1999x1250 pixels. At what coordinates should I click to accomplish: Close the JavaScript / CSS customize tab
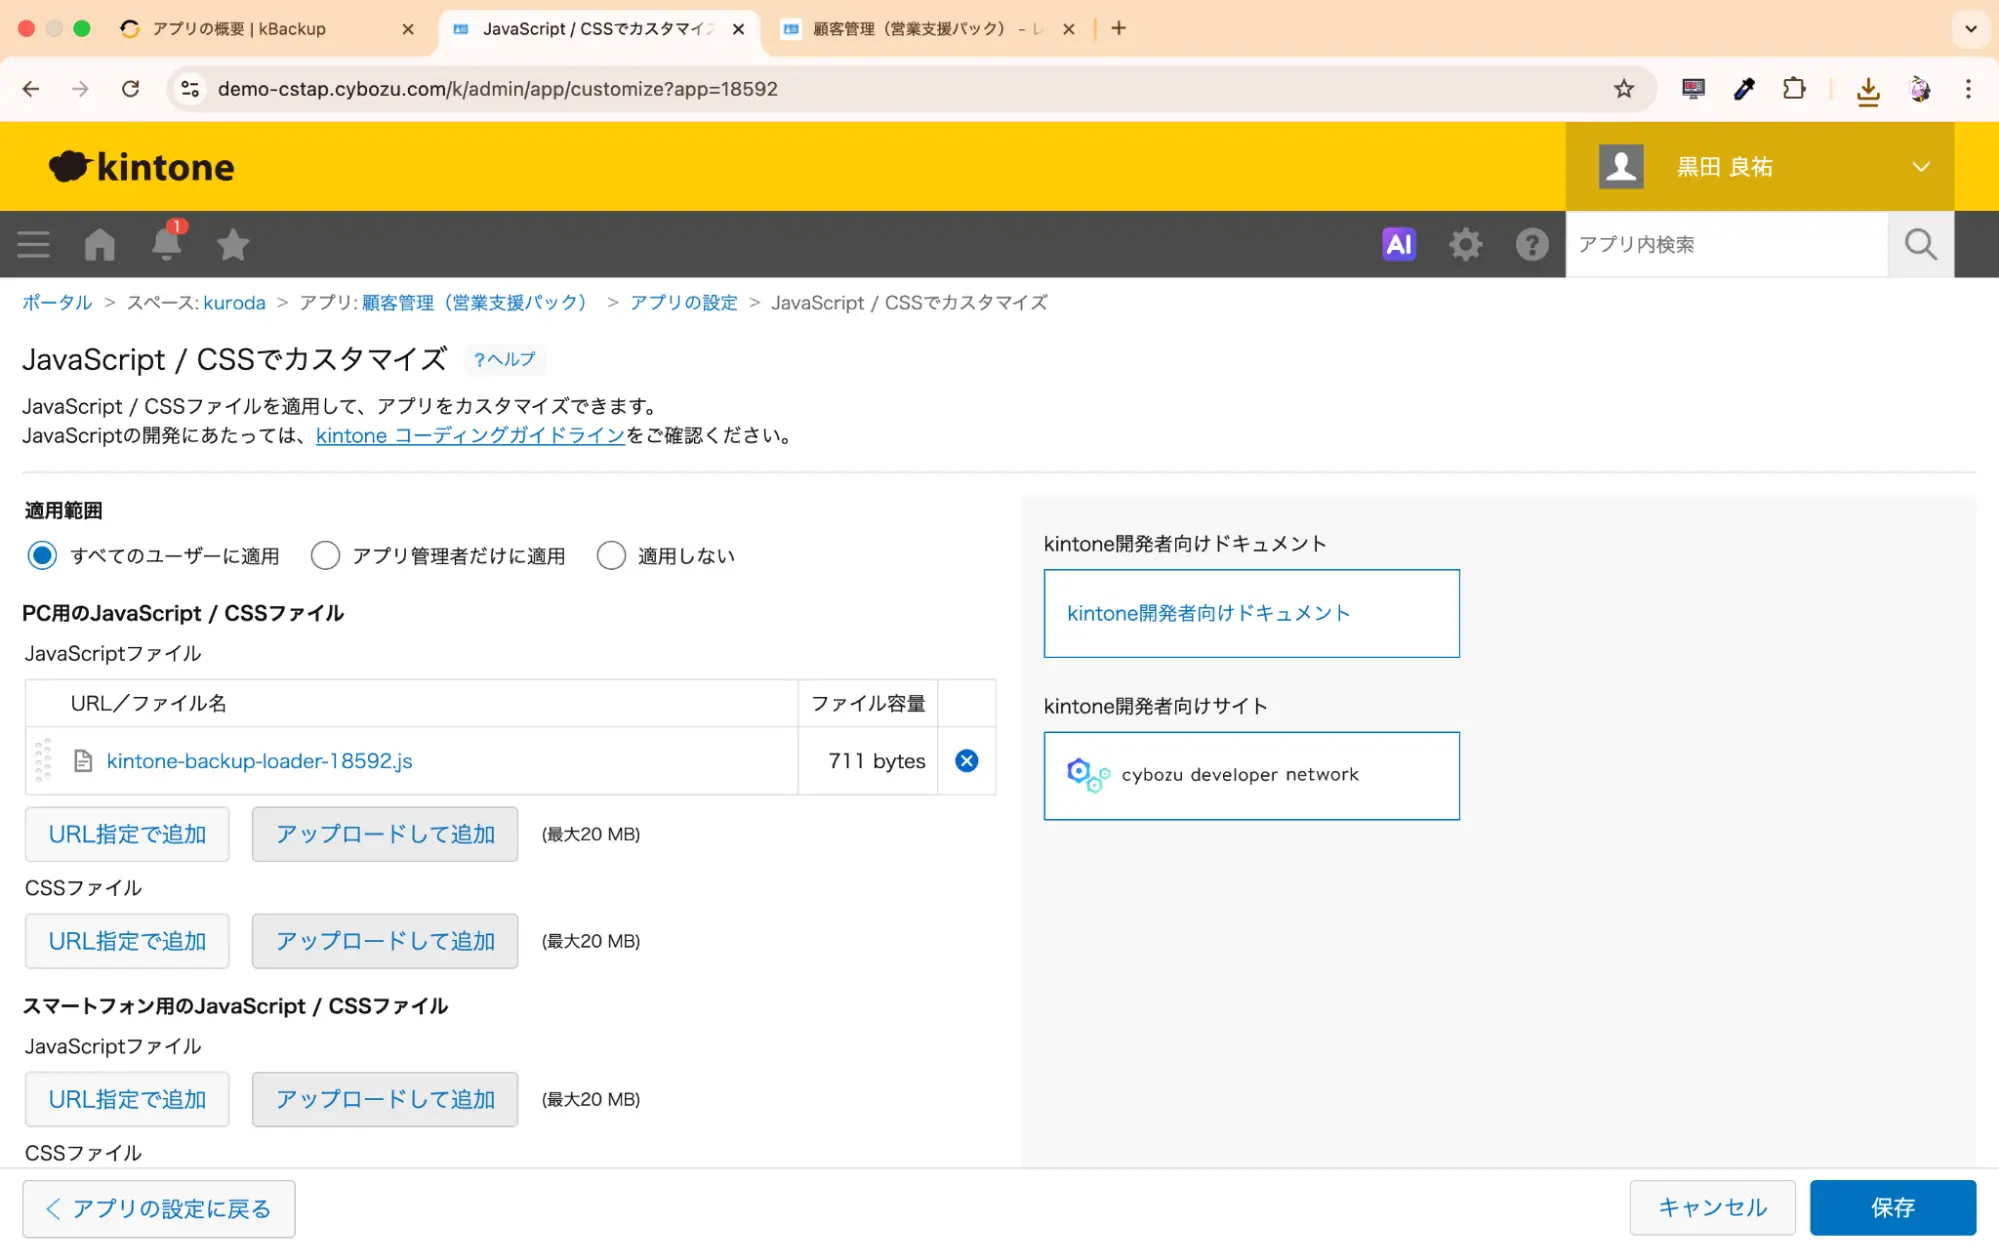pyautogui.click(x=738, y=29)
